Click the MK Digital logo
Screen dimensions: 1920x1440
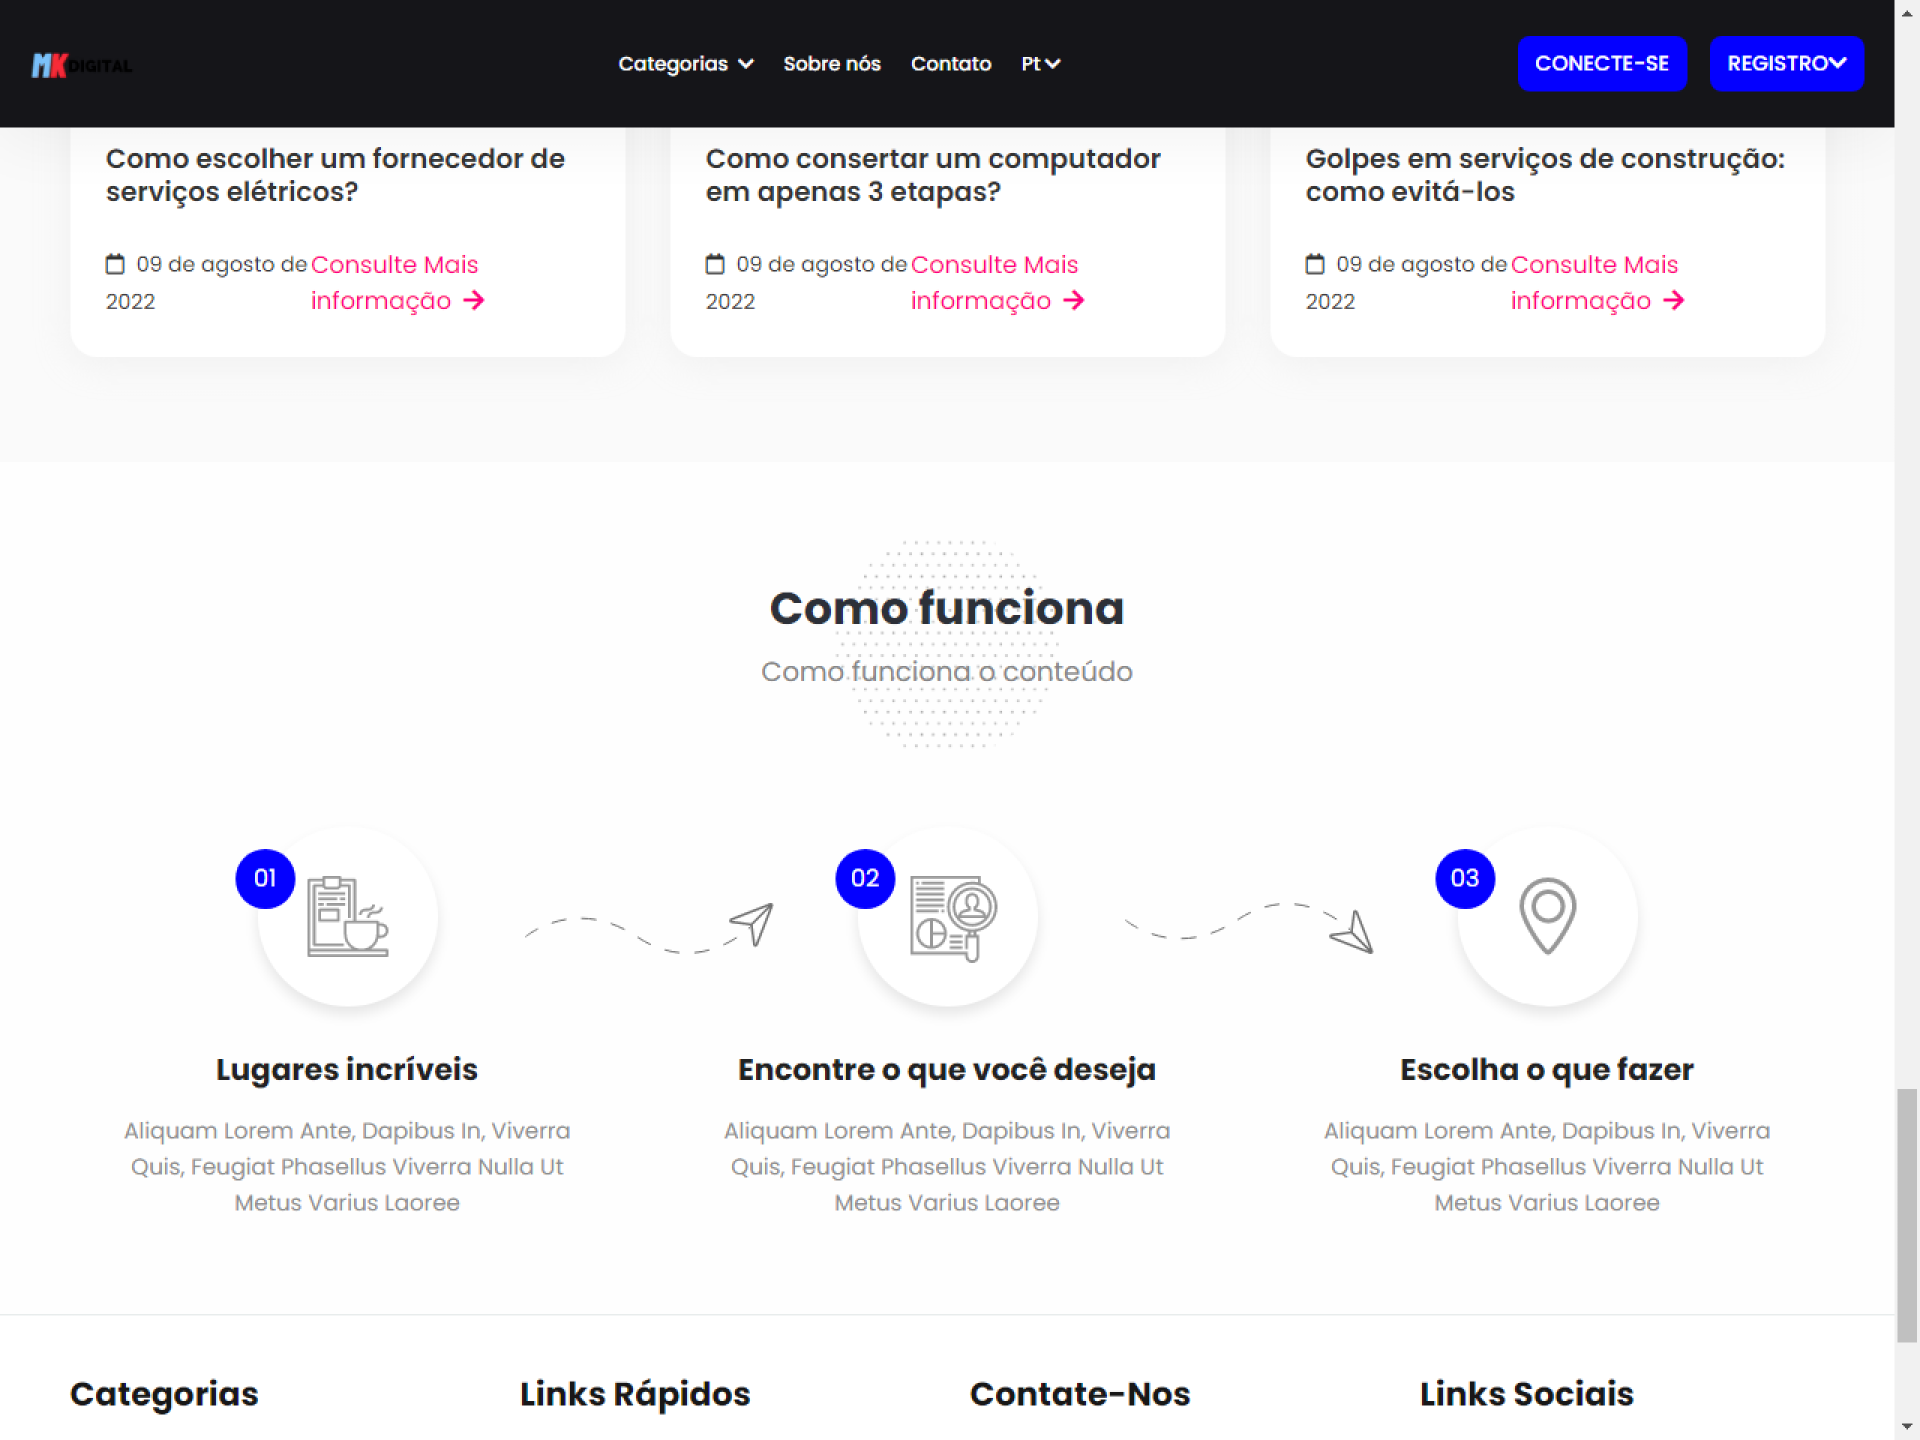coord(81,65)
